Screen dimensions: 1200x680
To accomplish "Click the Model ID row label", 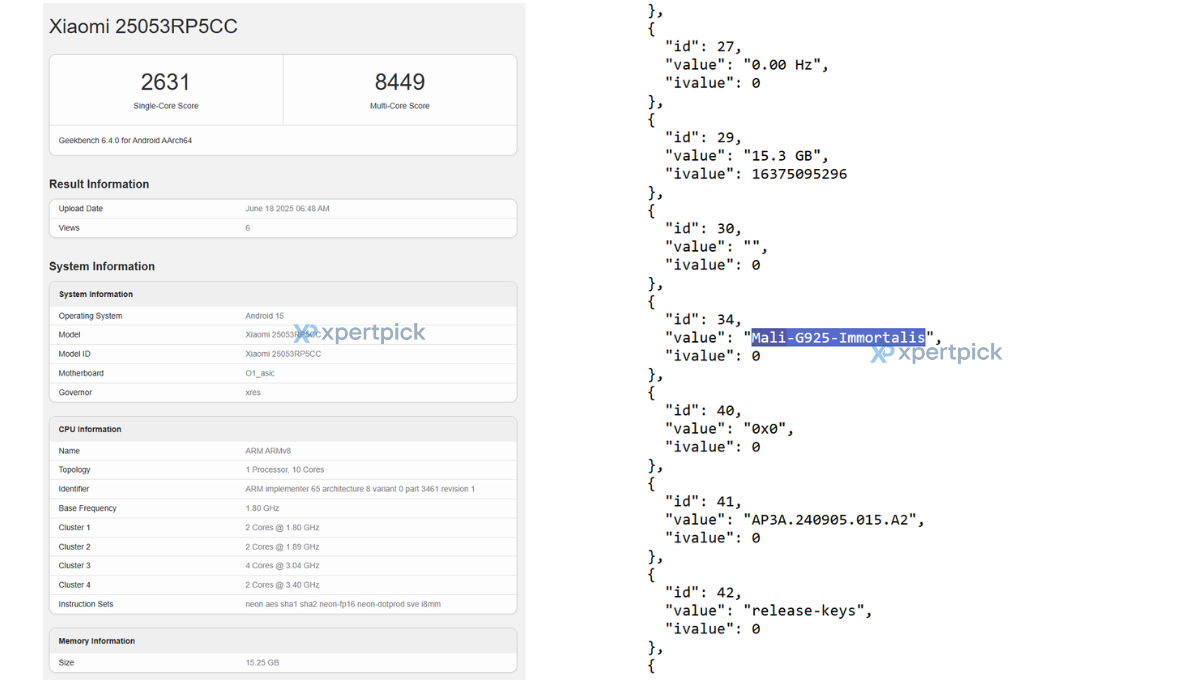I will (x=75, y=354).
